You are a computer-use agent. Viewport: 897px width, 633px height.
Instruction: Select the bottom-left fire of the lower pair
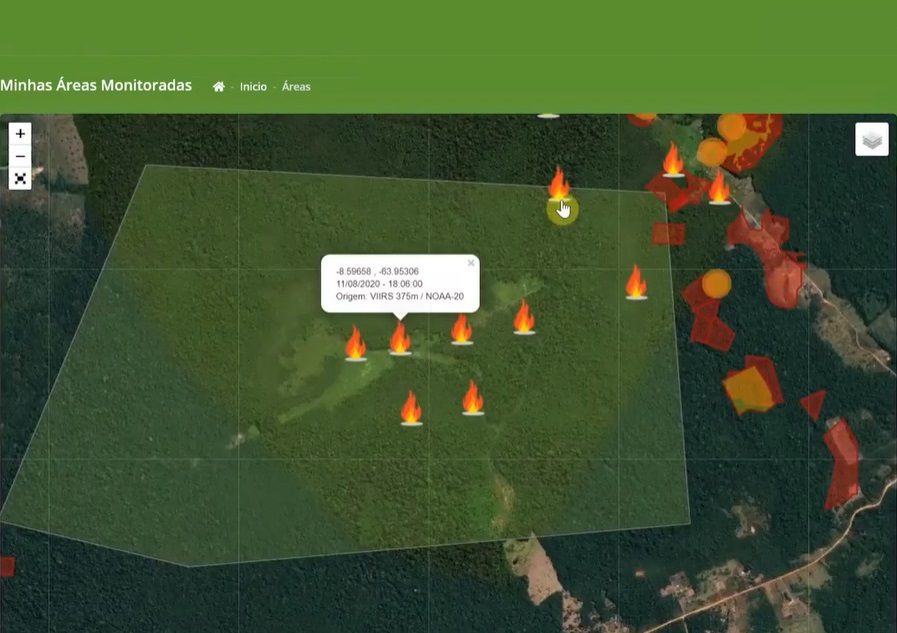click(x=411, y=408)
